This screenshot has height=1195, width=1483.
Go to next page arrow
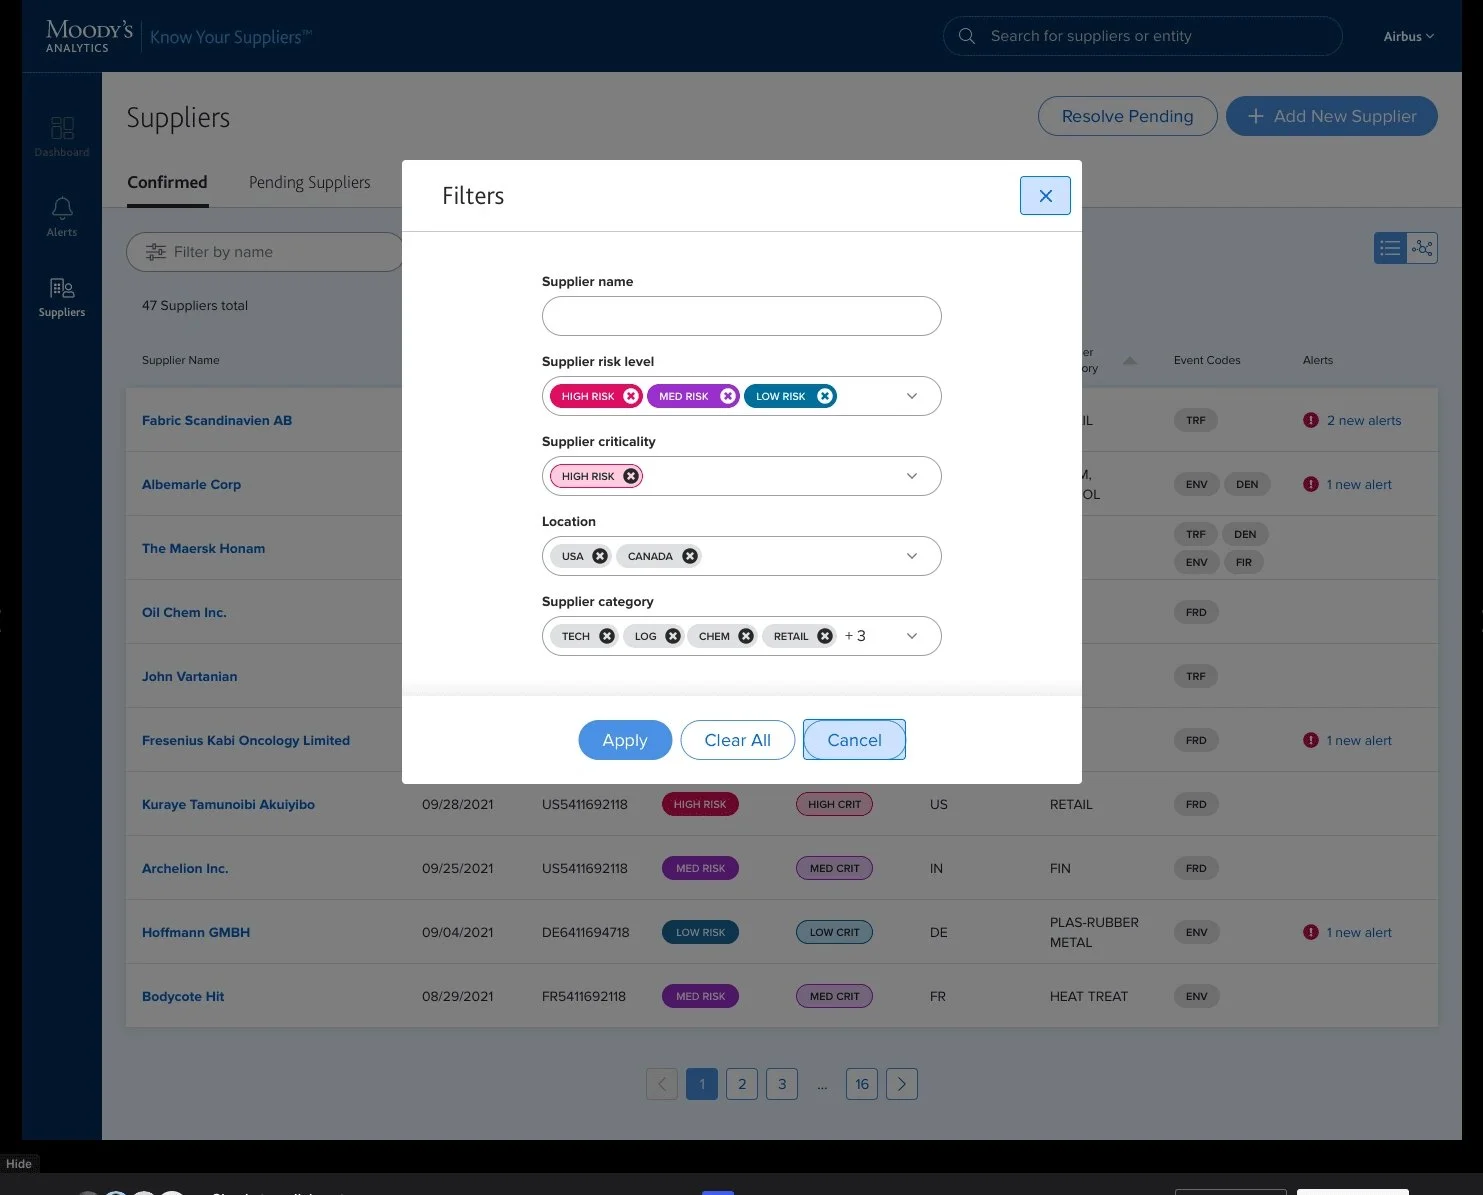[902, 1084]
